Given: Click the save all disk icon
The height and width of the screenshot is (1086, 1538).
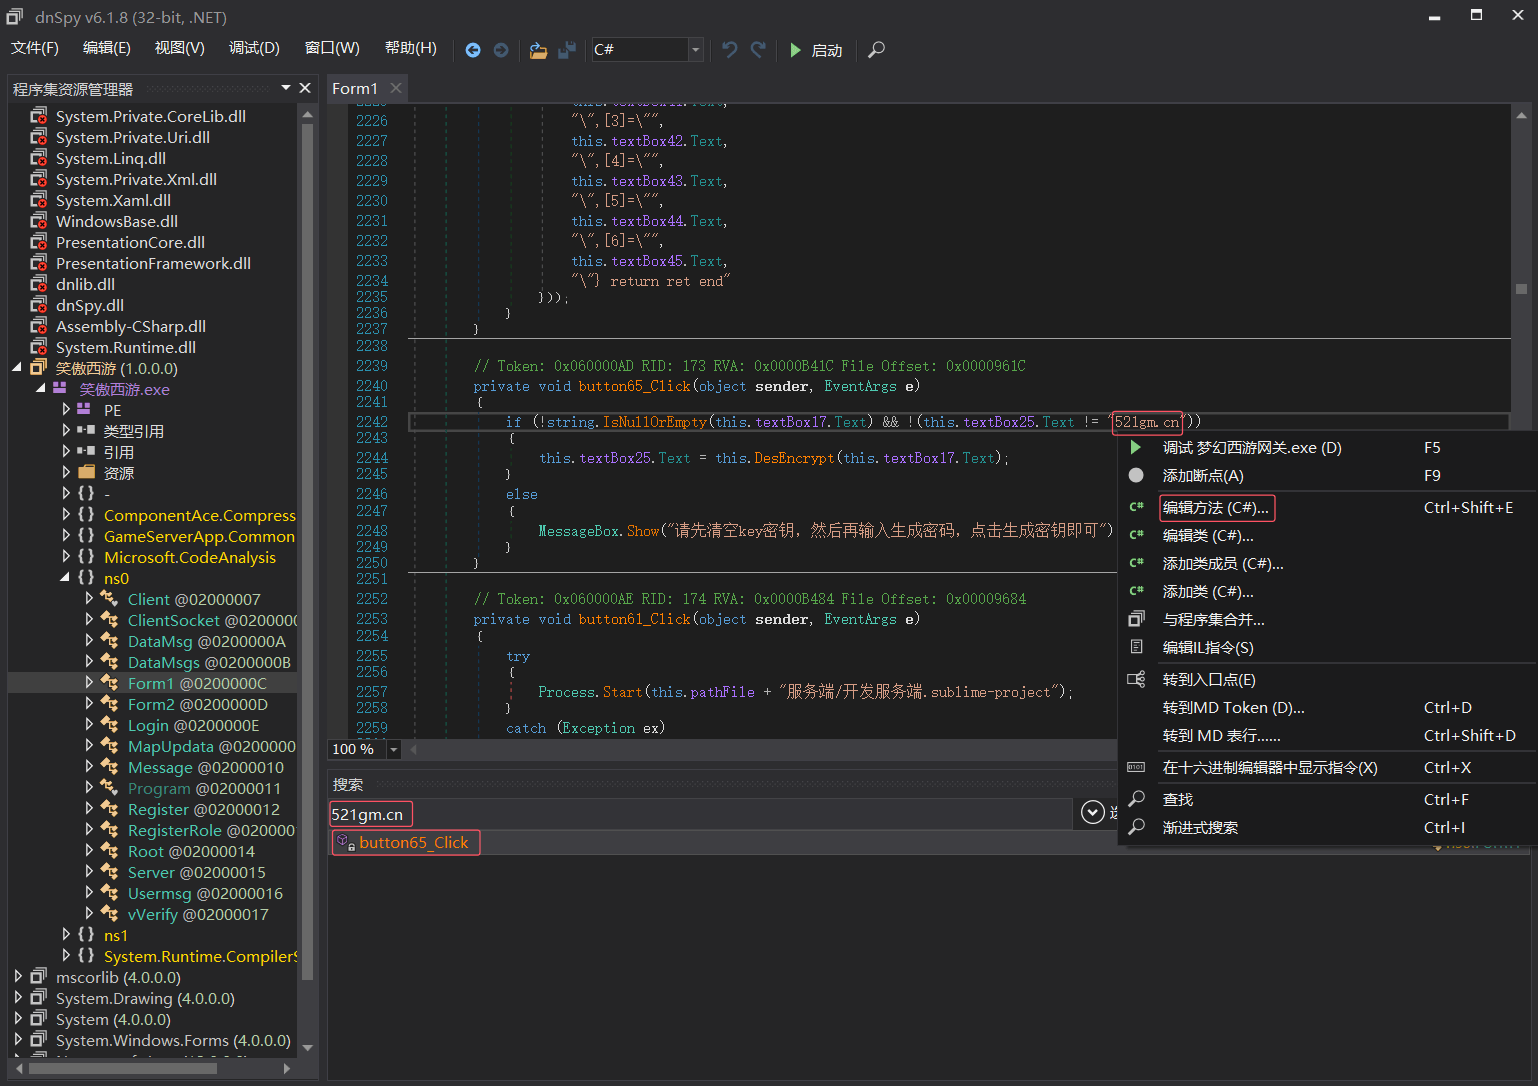Looking at the screenshot, I should point(567,50).
